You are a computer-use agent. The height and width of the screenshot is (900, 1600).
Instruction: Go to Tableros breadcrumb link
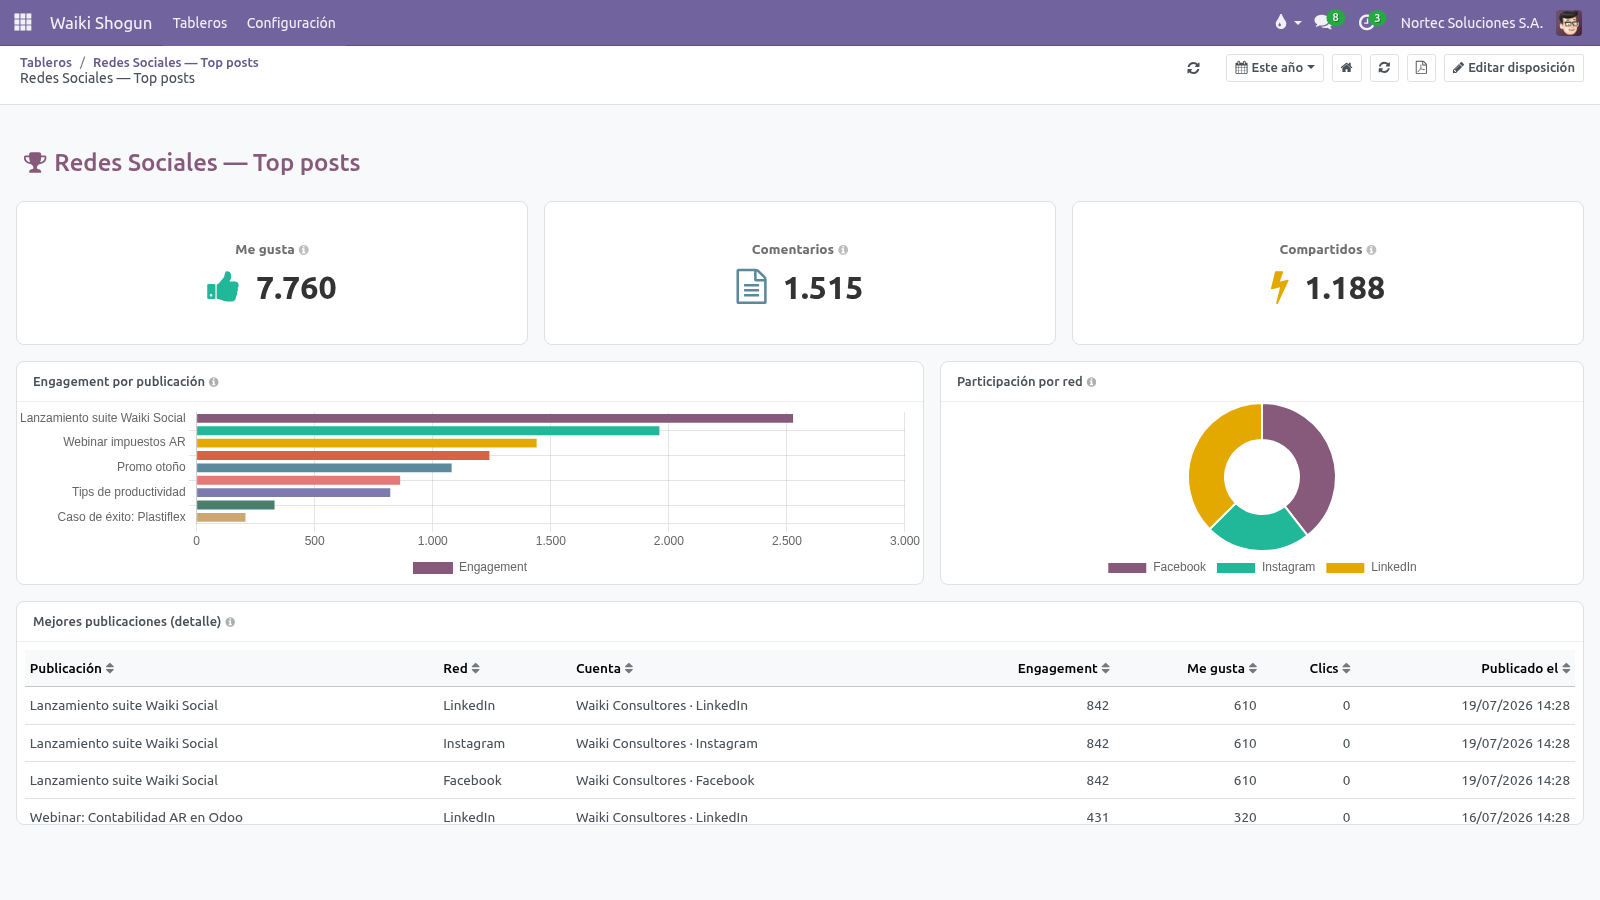(x=46, y=62)
